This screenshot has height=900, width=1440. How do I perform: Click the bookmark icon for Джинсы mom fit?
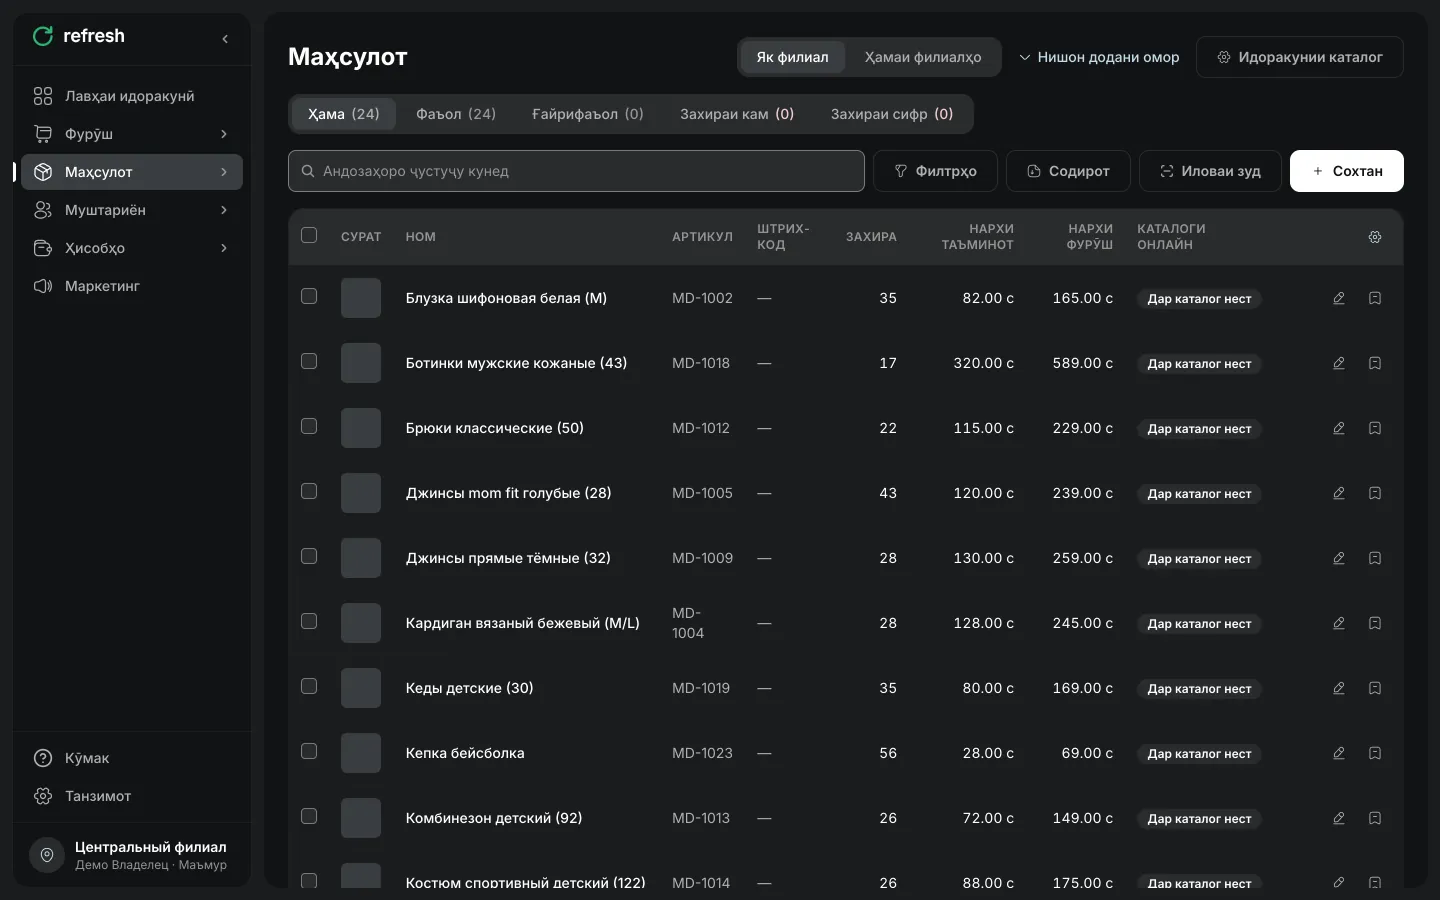1375,493
